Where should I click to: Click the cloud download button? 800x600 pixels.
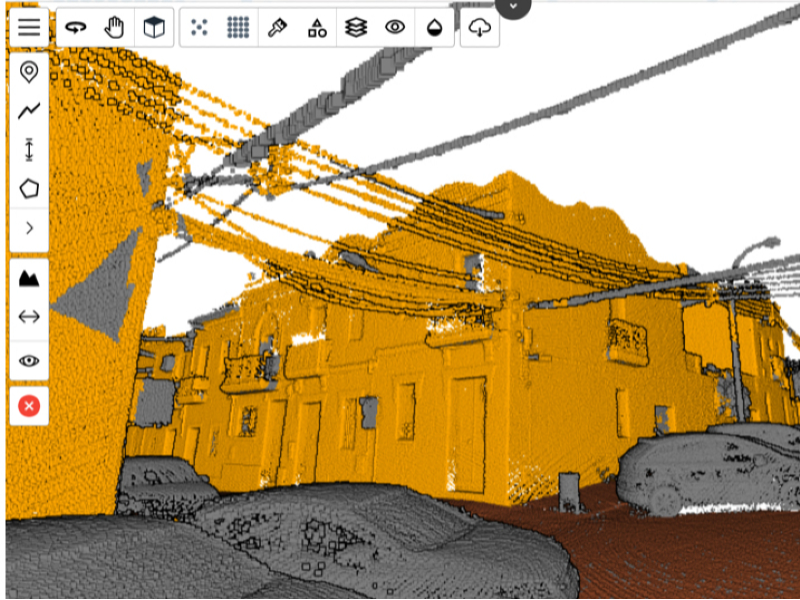(480, 28)
